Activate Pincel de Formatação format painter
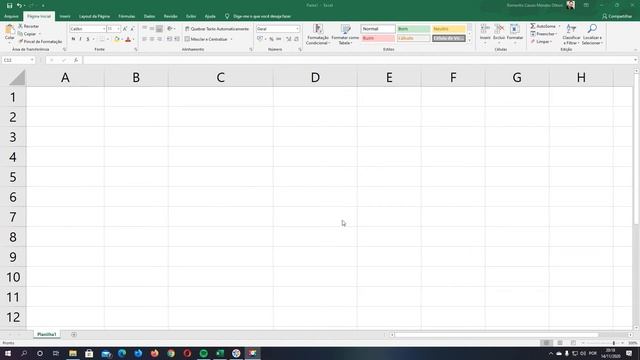 click(x=40, y=42)
